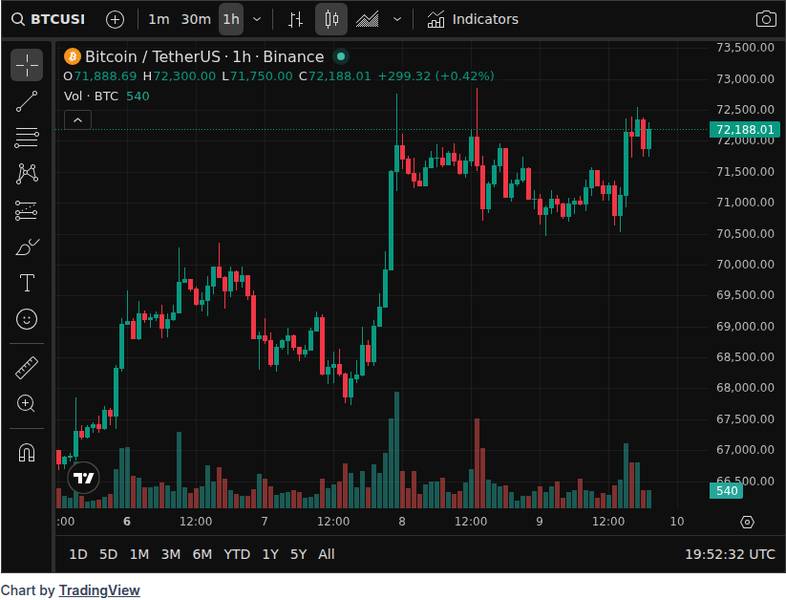Open the pattern drawing tool
Screen dimensions: 786x600
pyautogui.click(x=27, y=173)
